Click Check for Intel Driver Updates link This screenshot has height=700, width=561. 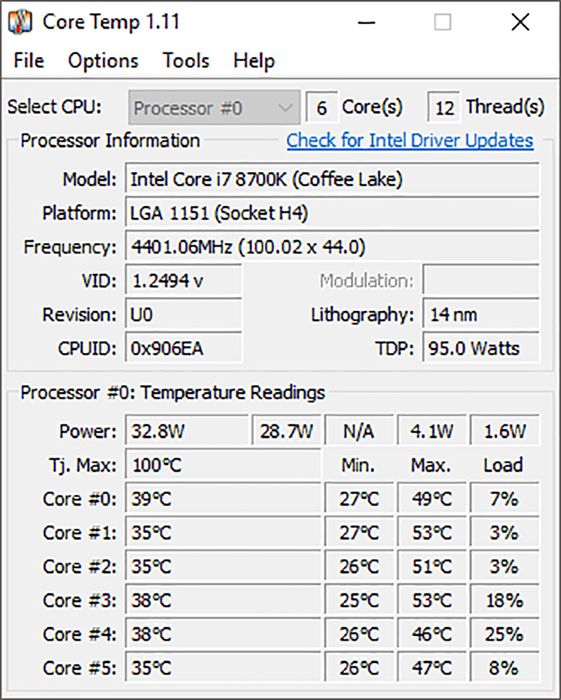click(x=410, y=141)
